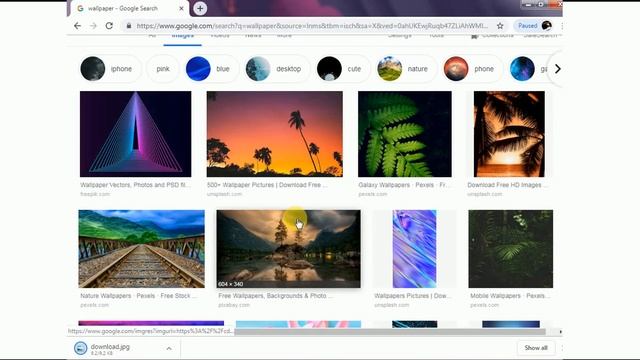Open the railway bridge thumbnail
Viewport: 640px width, 360px height.
tap(142, 249)
